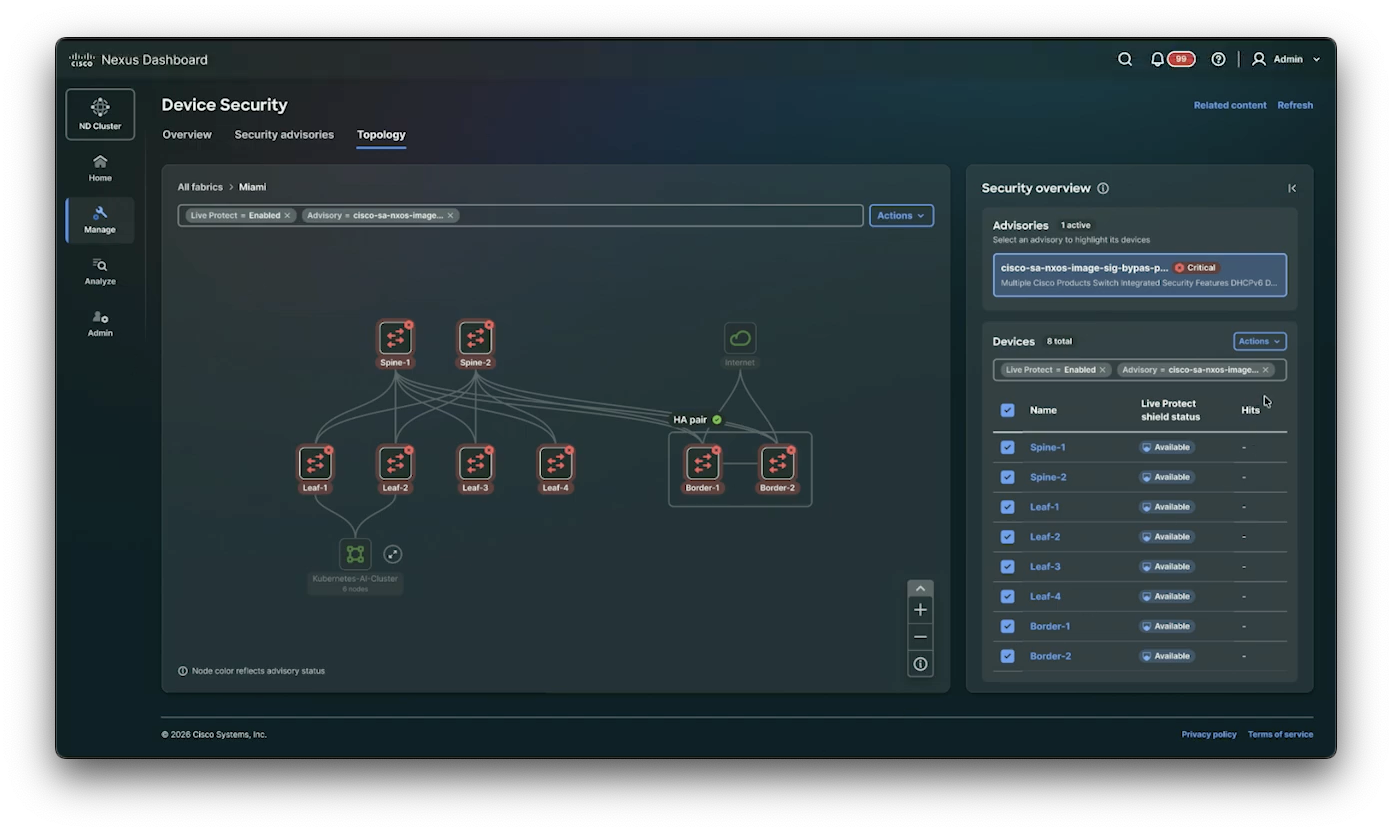Uncheck the Leaf-1 row checkbox
Image resolution: width=1392 pixels, height=832 pixels.
point(1007,507)
